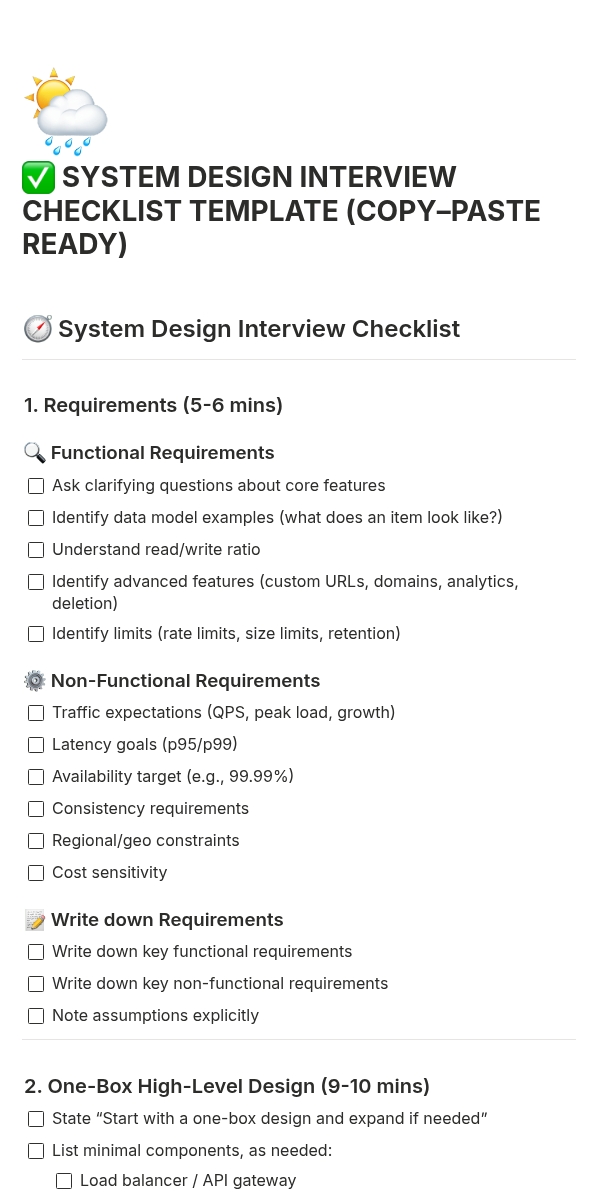Check "Load balancer / API gateway" sub-item
The height and width of the screenshot is (1200, 600).
point(64,1181)
